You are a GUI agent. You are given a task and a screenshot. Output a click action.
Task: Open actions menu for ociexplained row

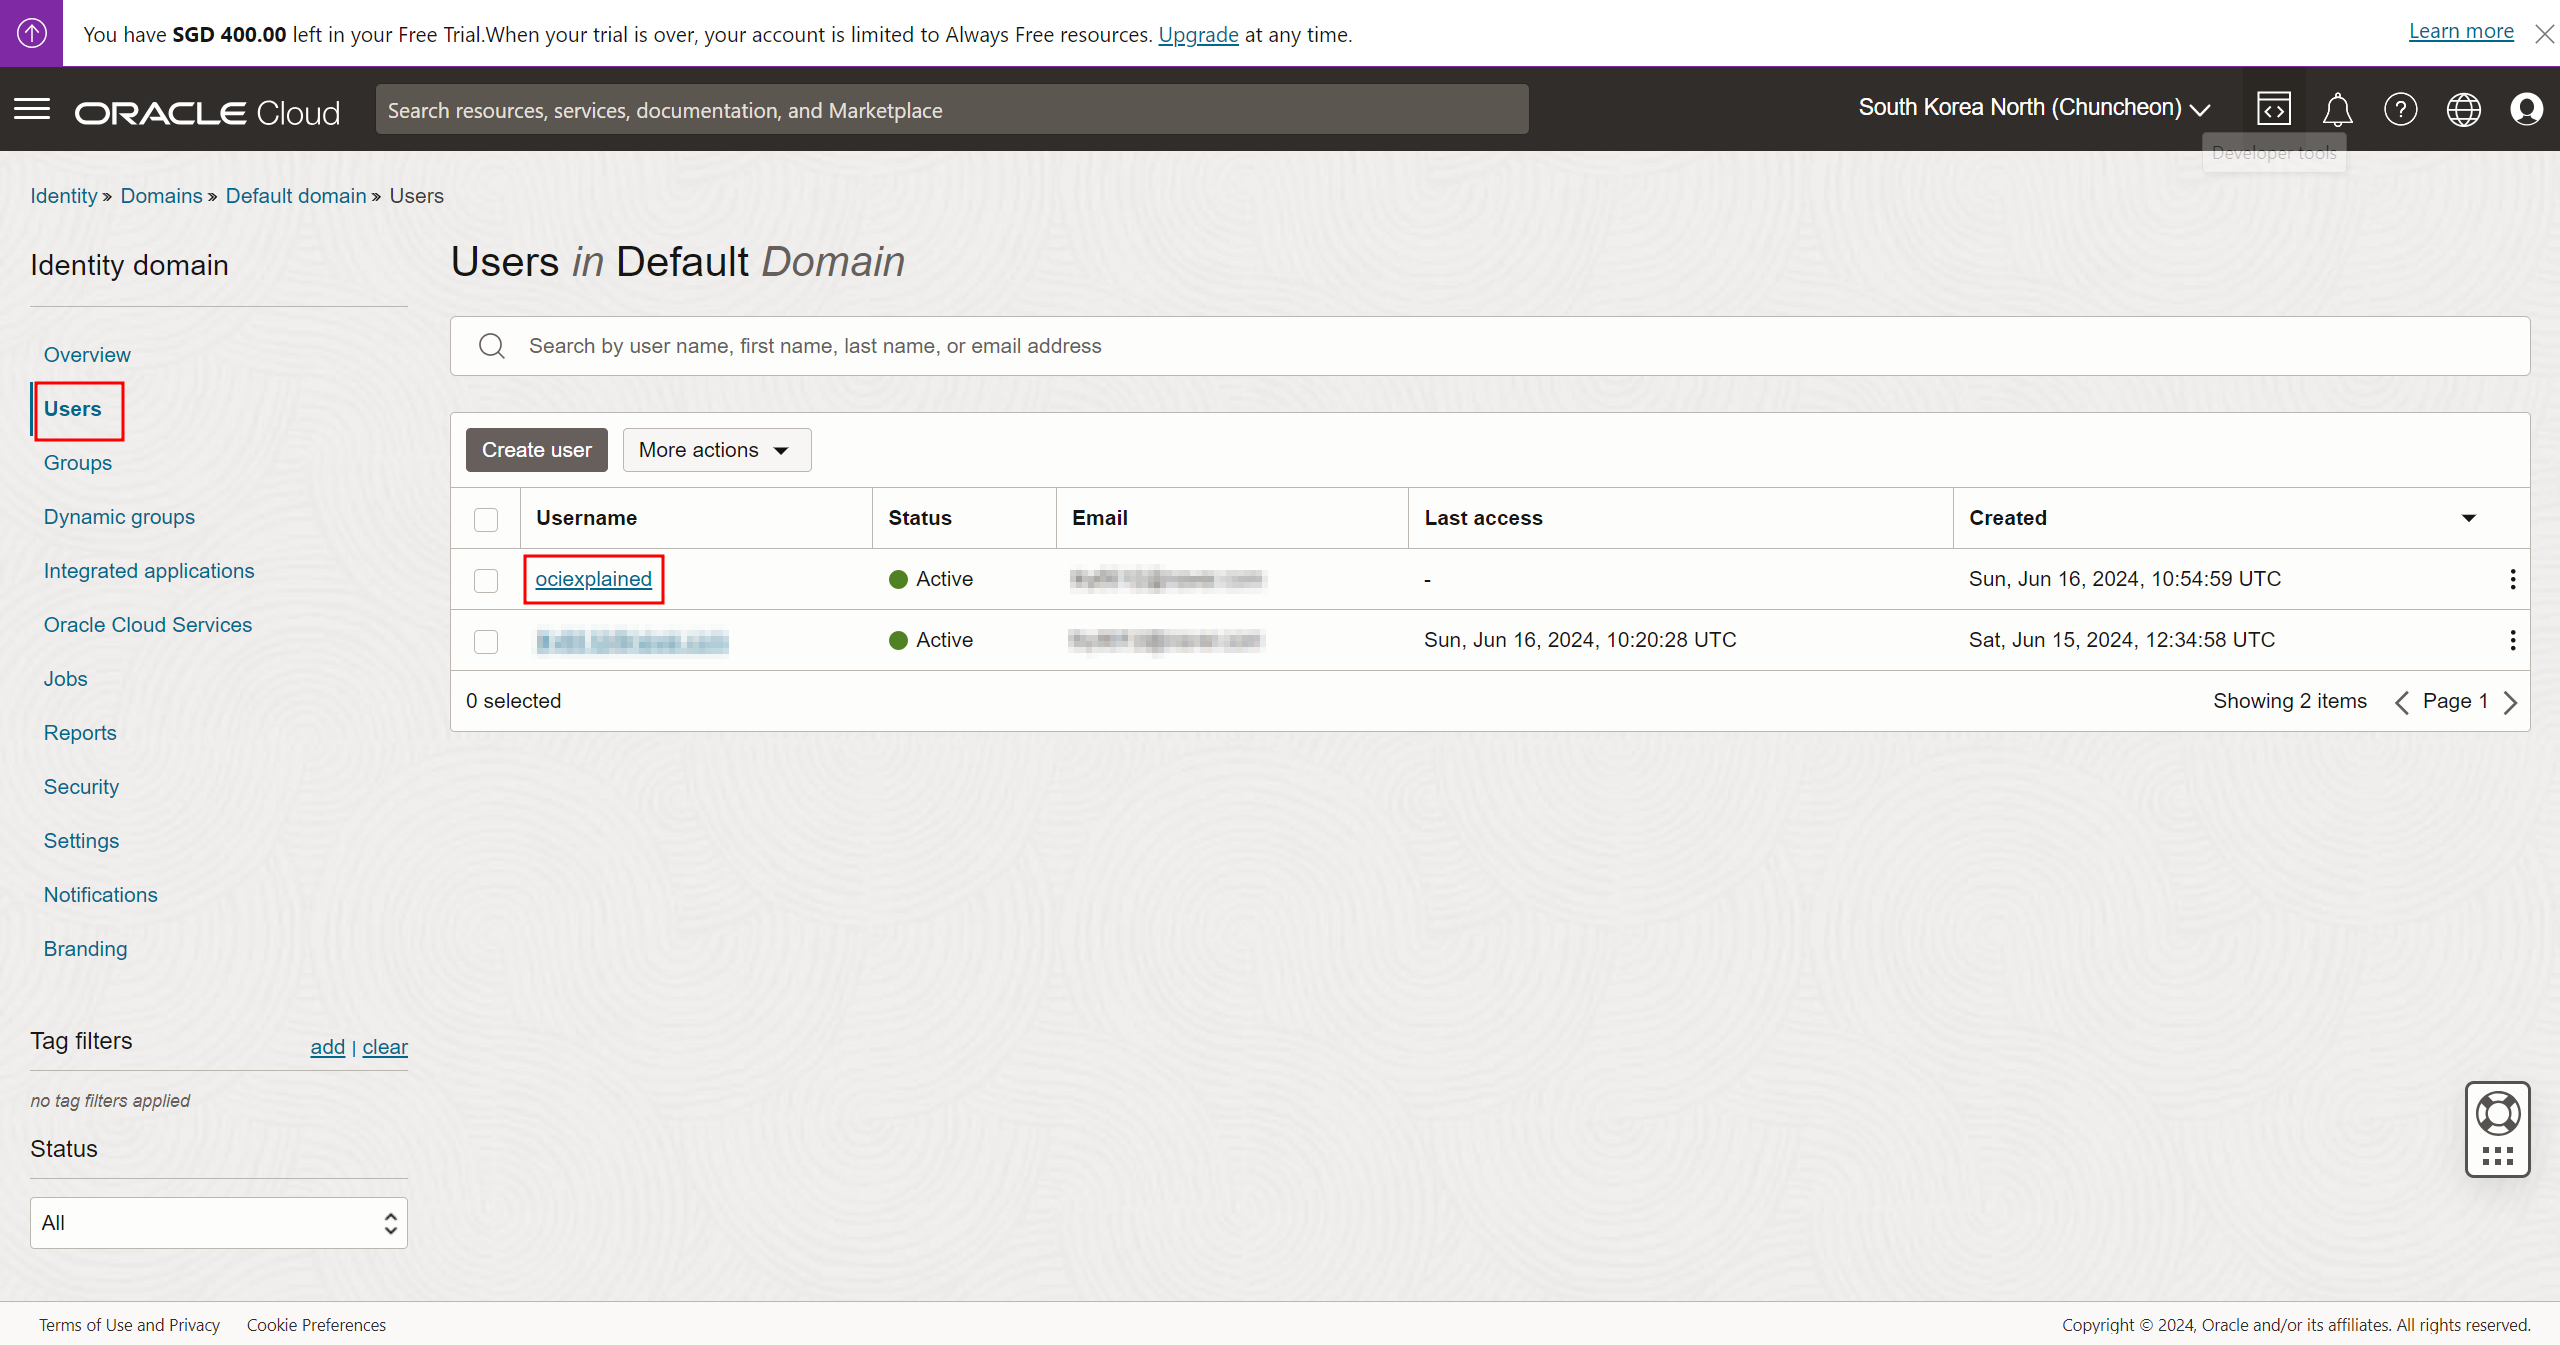click(2512, 579)
